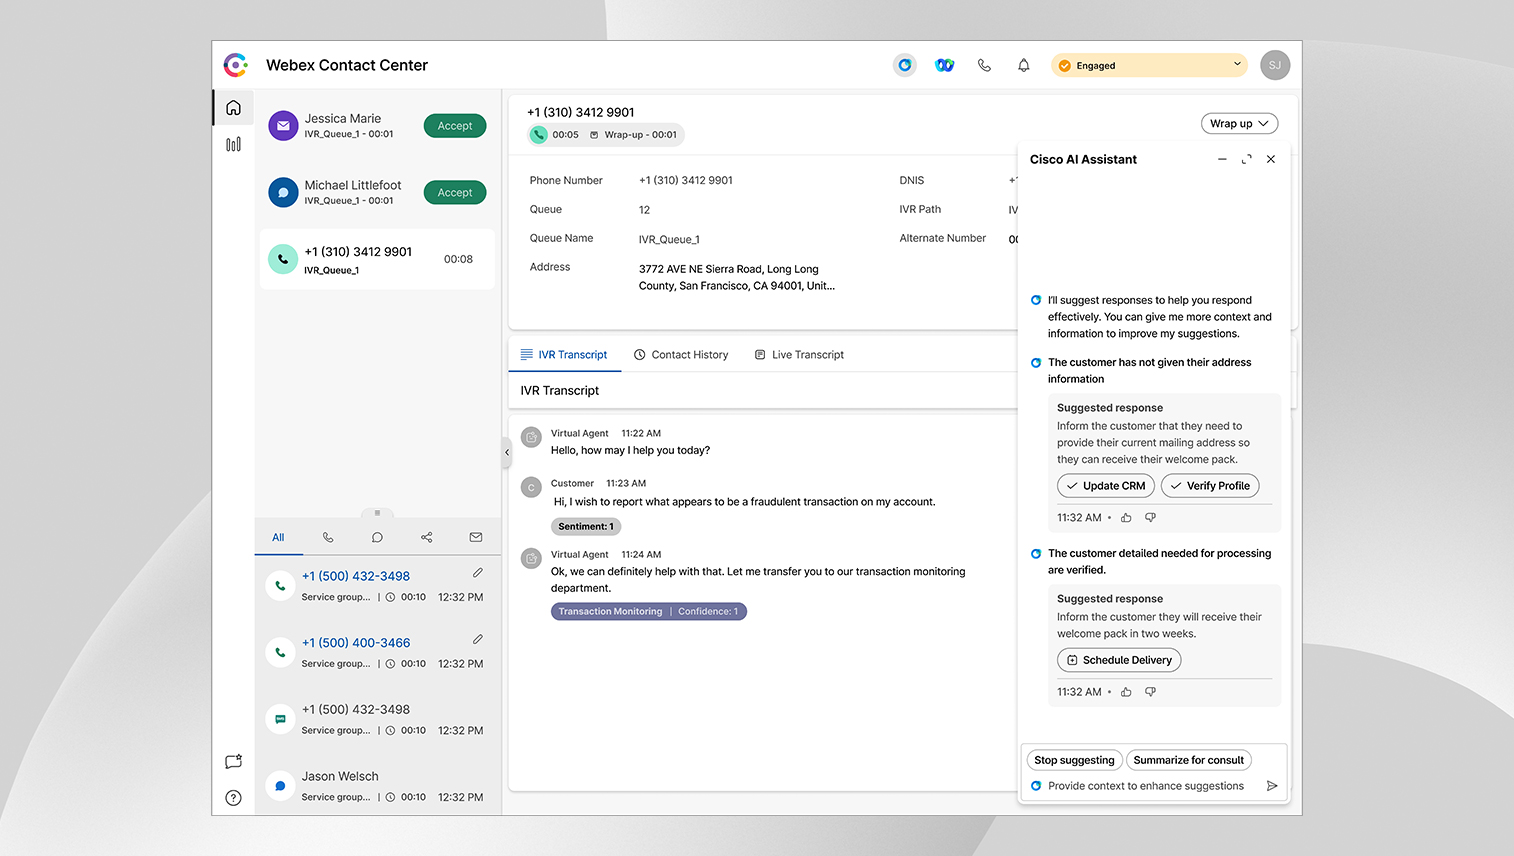Filter interaction history by email icon
This screenshot has height=856, width=1514.
tap(476, 537)
